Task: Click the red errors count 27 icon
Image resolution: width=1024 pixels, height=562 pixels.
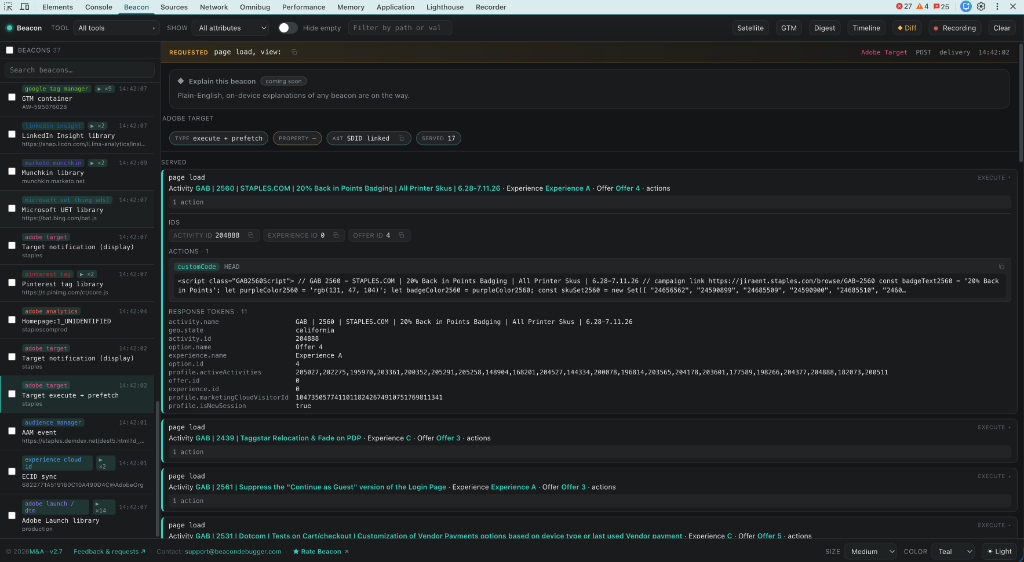Action: tap(904, 7)
